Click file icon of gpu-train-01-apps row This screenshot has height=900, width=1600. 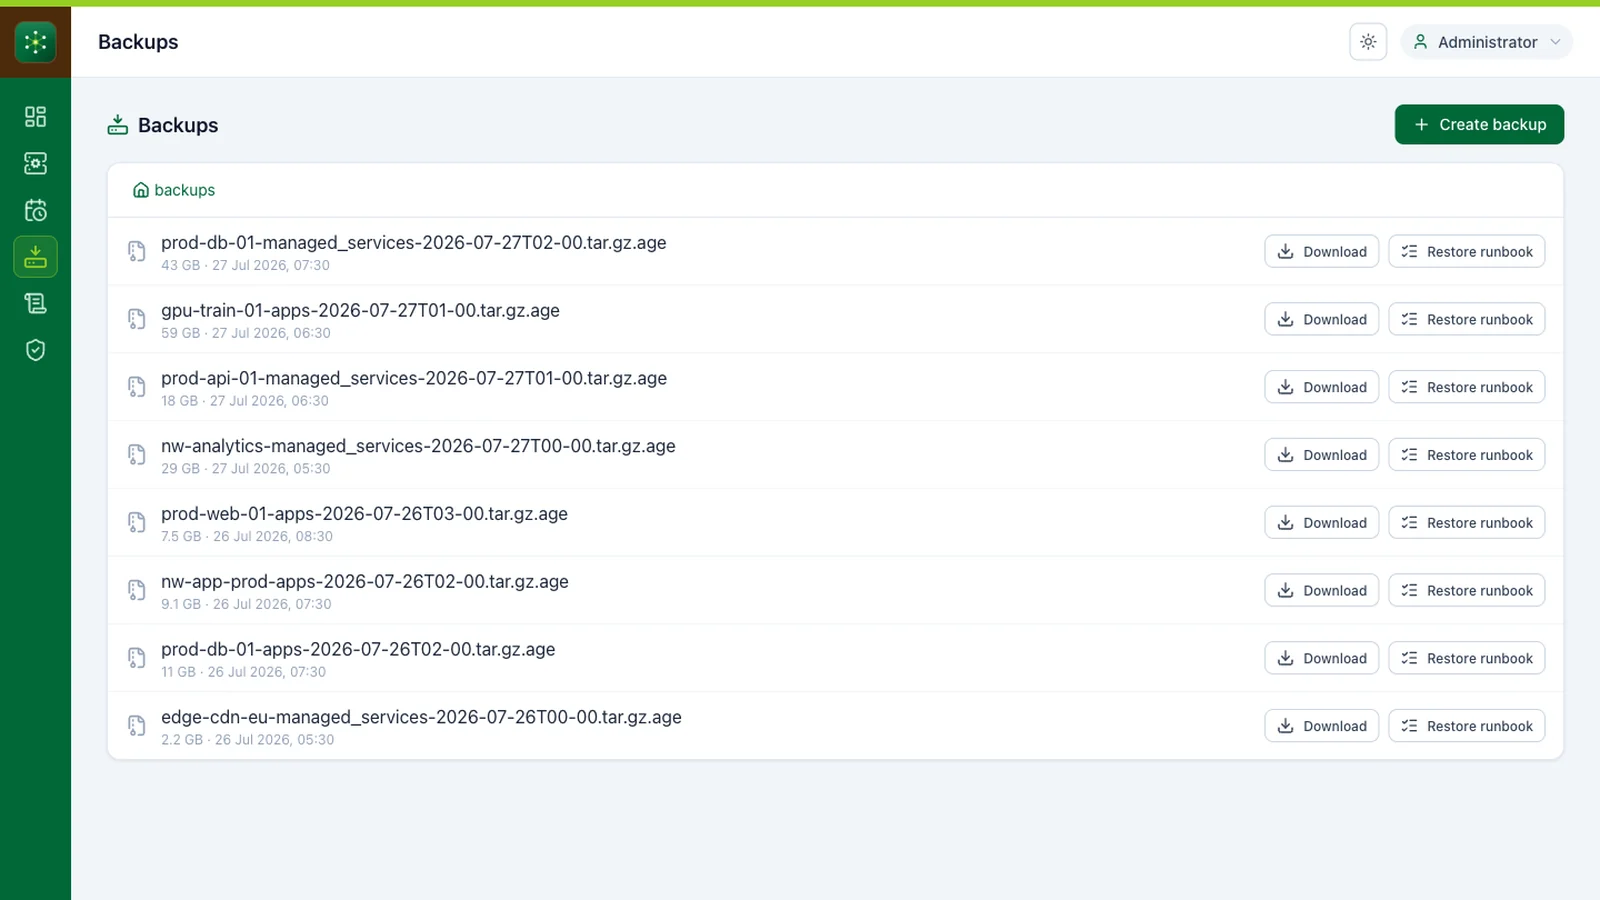pos(137,320)
